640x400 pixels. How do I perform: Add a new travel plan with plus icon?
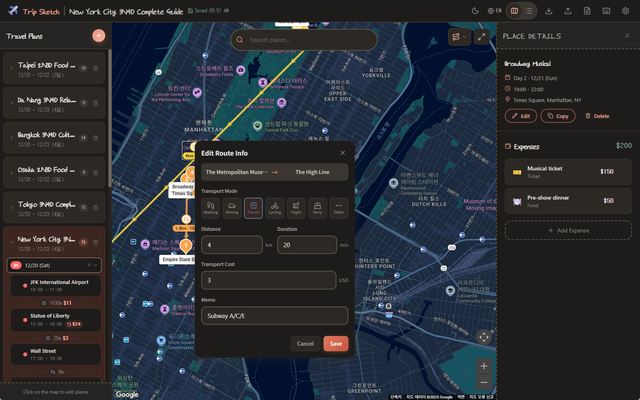[x=98, y=36]
